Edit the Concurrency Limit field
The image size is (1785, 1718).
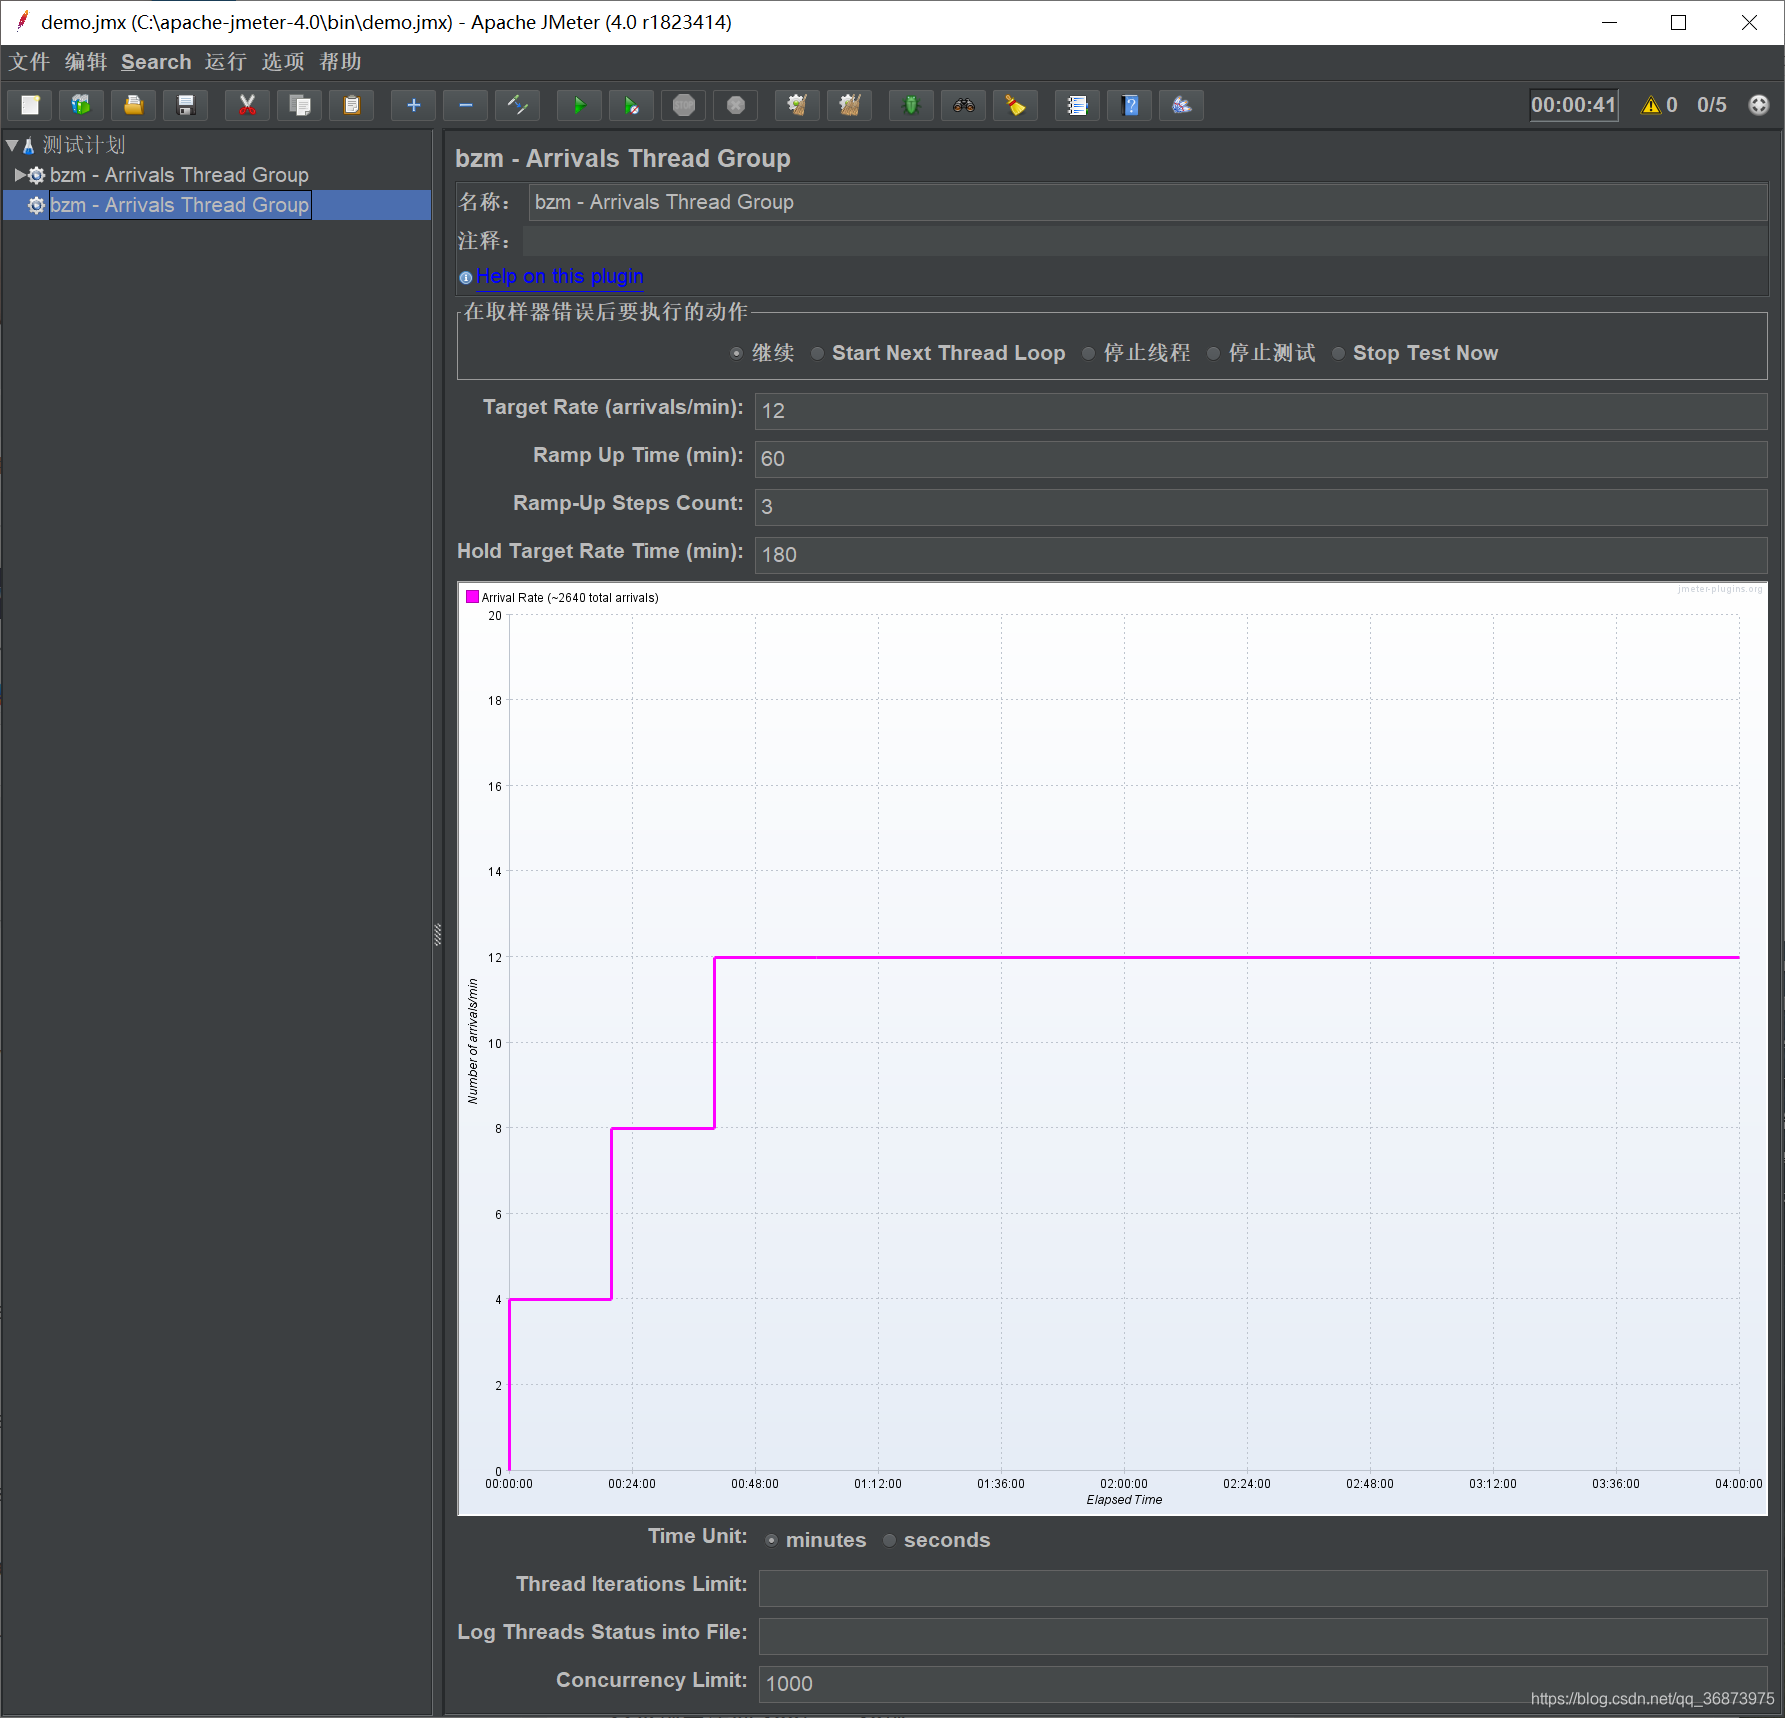click(x=1263, y=1684)
